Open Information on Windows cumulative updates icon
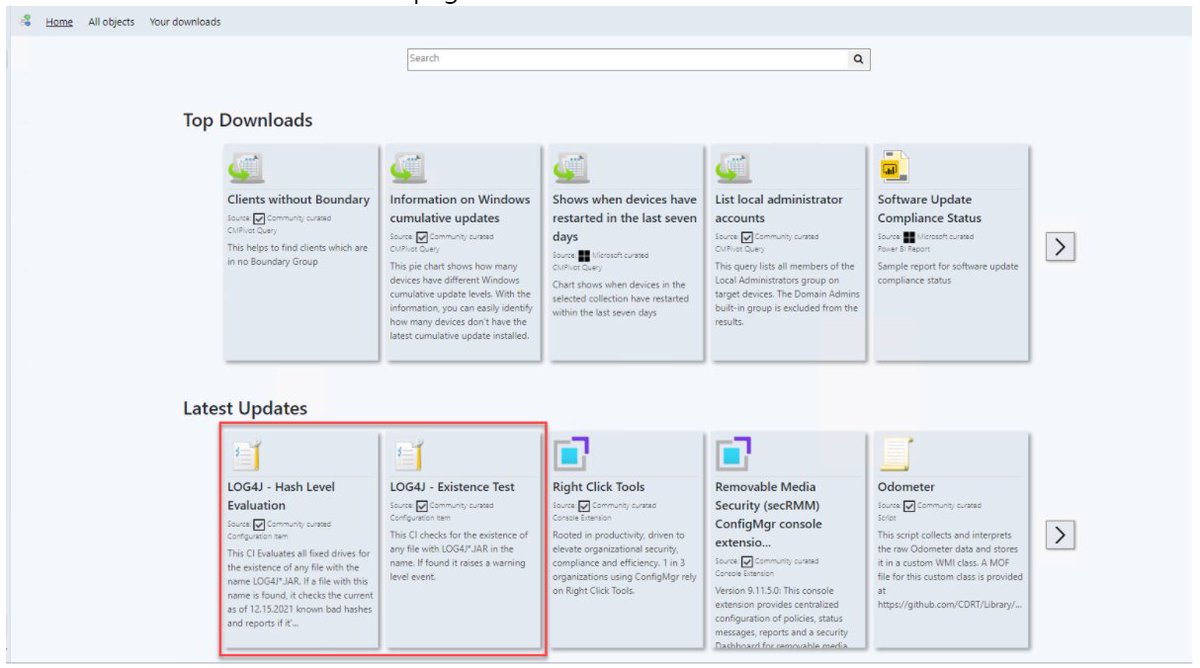The width and height of the screenshot is (1200, 668). point(407,167)
